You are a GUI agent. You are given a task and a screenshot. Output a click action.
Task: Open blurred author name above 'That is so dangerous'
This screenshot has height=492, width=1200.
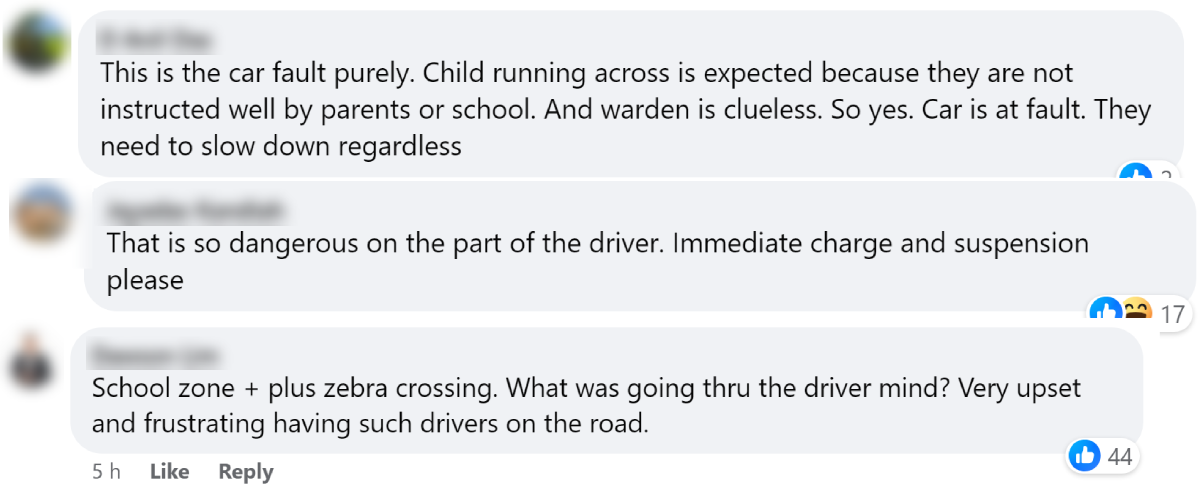(196, 211)
